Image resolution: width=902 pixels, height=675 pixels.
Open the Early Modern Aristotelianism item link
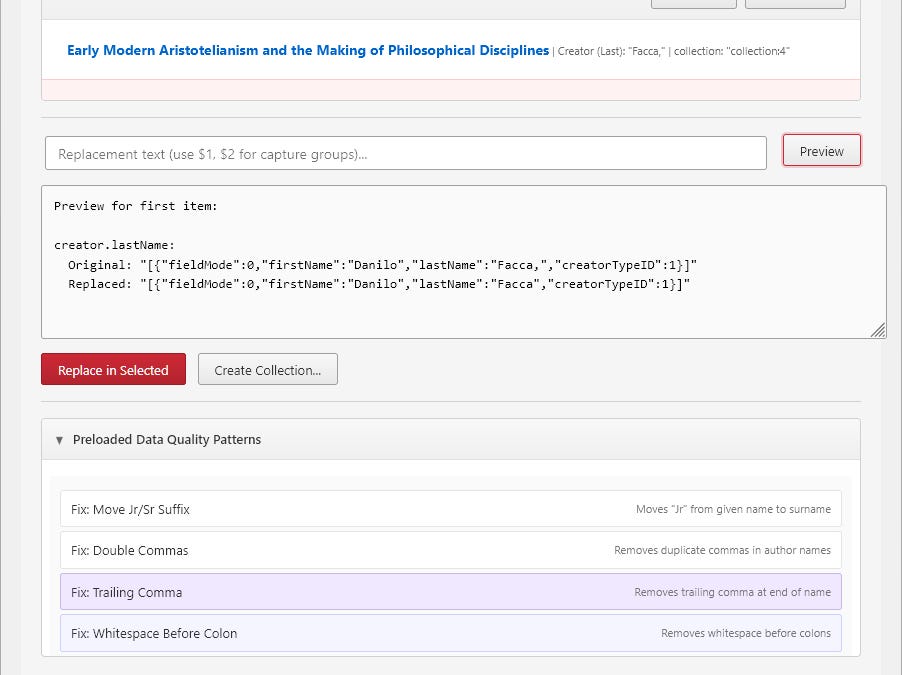(308, 51)
